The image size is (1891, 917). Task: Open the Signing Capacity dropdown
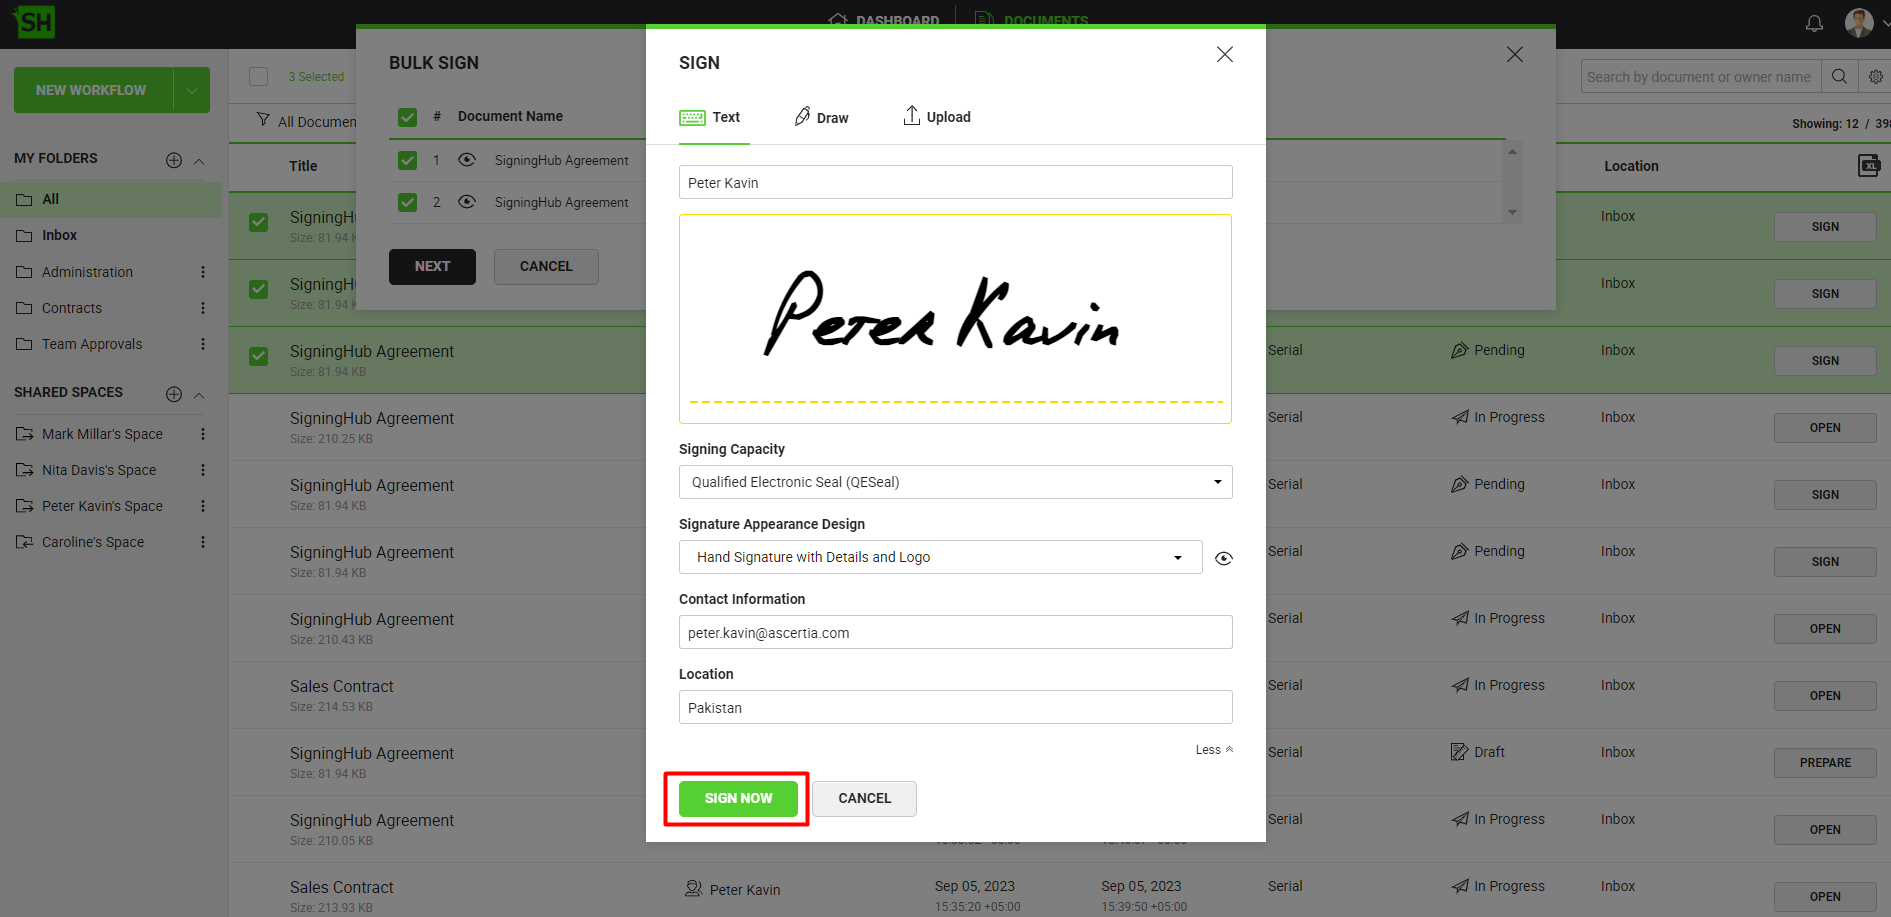955,482
